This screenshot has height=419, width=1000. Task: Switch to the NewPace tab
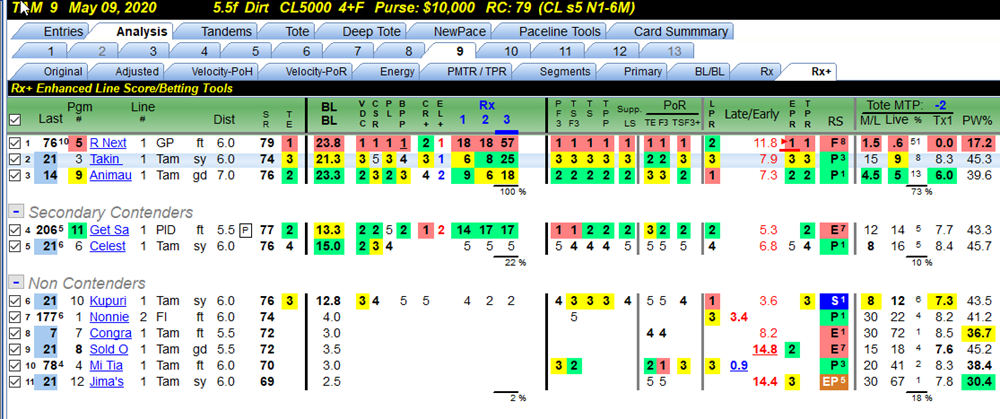pos(459,31)
